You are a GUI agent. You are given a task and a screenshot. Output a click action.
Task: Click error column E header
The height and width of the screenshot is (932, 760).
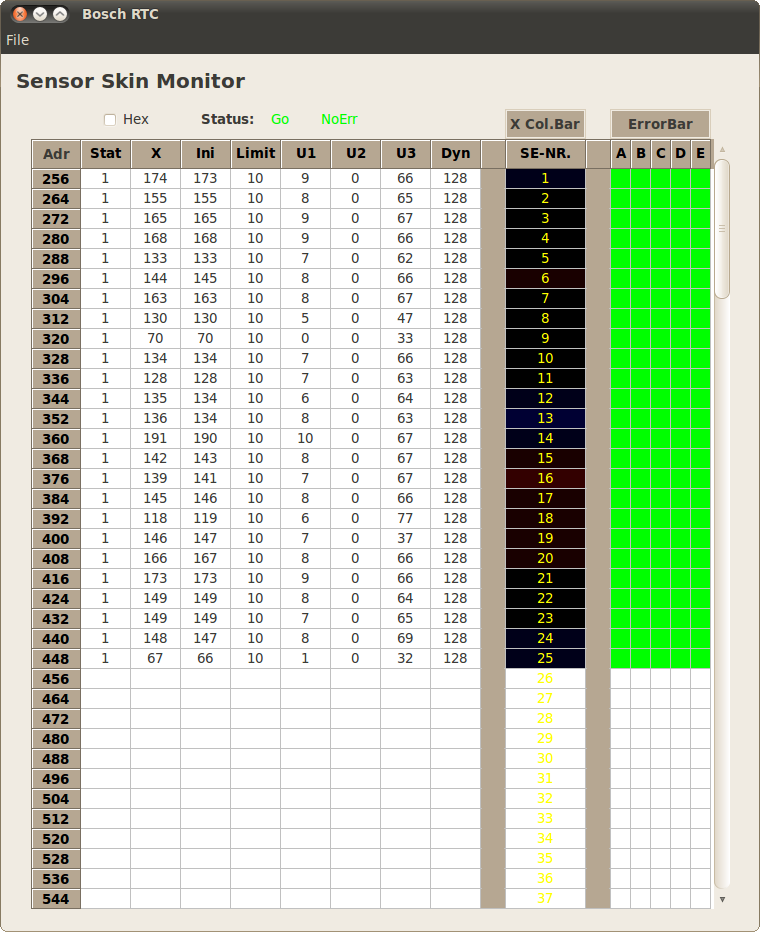pyautogui.click(x=700, y=154)
